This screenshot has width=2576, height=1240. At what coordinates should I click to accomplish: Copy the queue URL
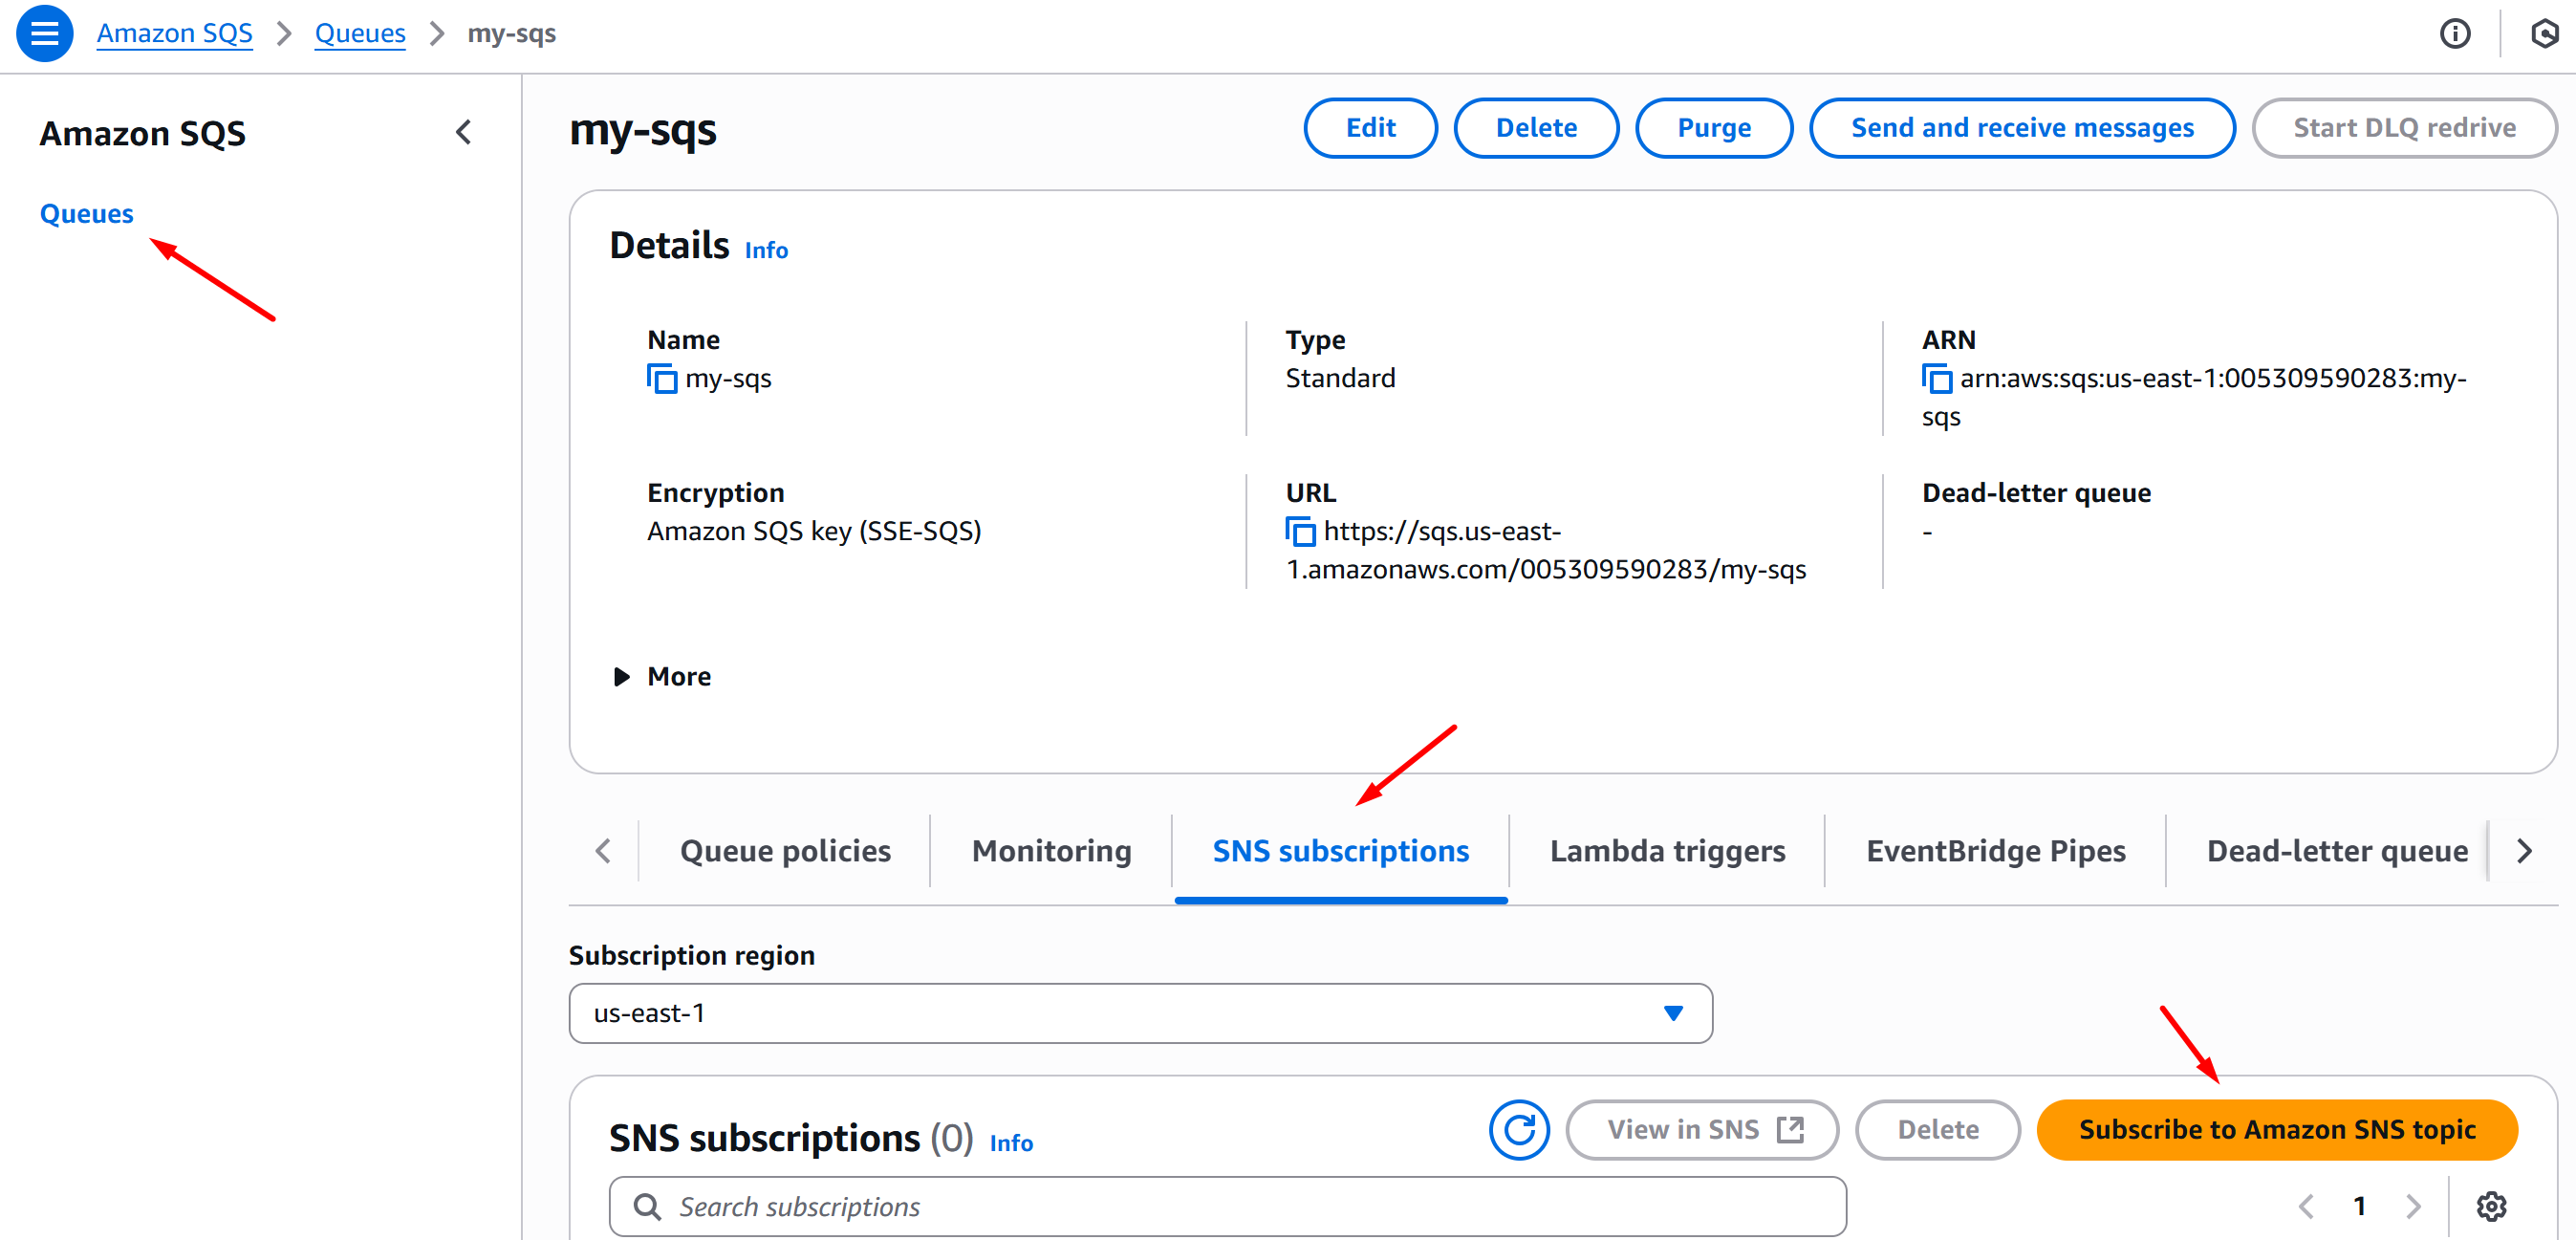(1299, 531)
